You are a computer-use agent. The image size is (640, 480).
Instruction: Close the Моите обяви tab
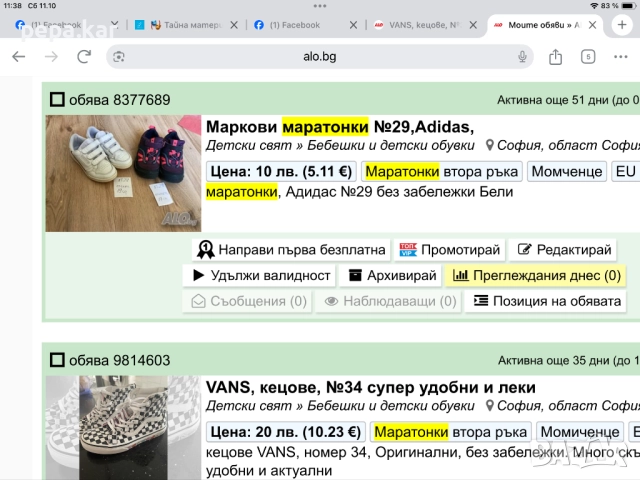click(592, 25)
